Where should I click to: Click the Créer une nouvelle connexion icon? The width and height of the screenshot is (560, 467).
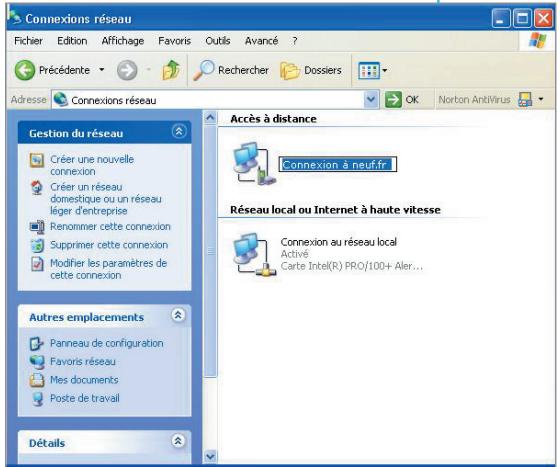[x=37, y=160]
